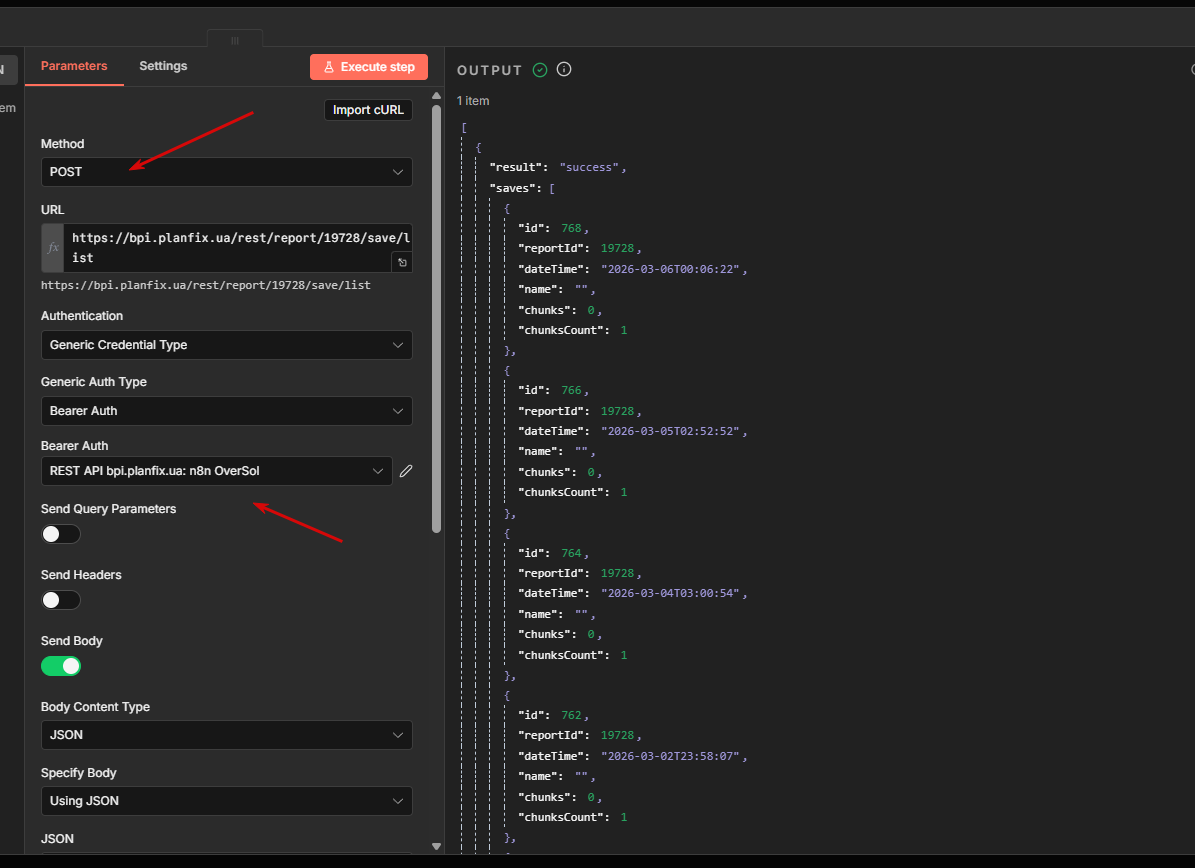Open the Generic Auth Type dropdown
The height and width of the screenshot is (868, 1195).
[x=226, y=411]
